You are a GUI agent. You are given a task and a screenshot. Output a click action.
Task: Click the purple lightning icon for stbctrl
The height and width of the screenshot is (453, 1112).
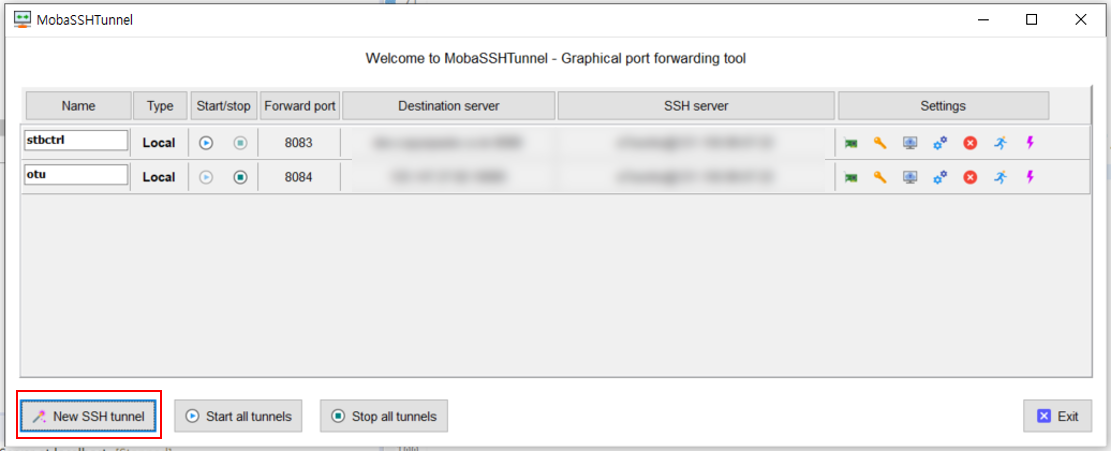tap(1030, 143)
